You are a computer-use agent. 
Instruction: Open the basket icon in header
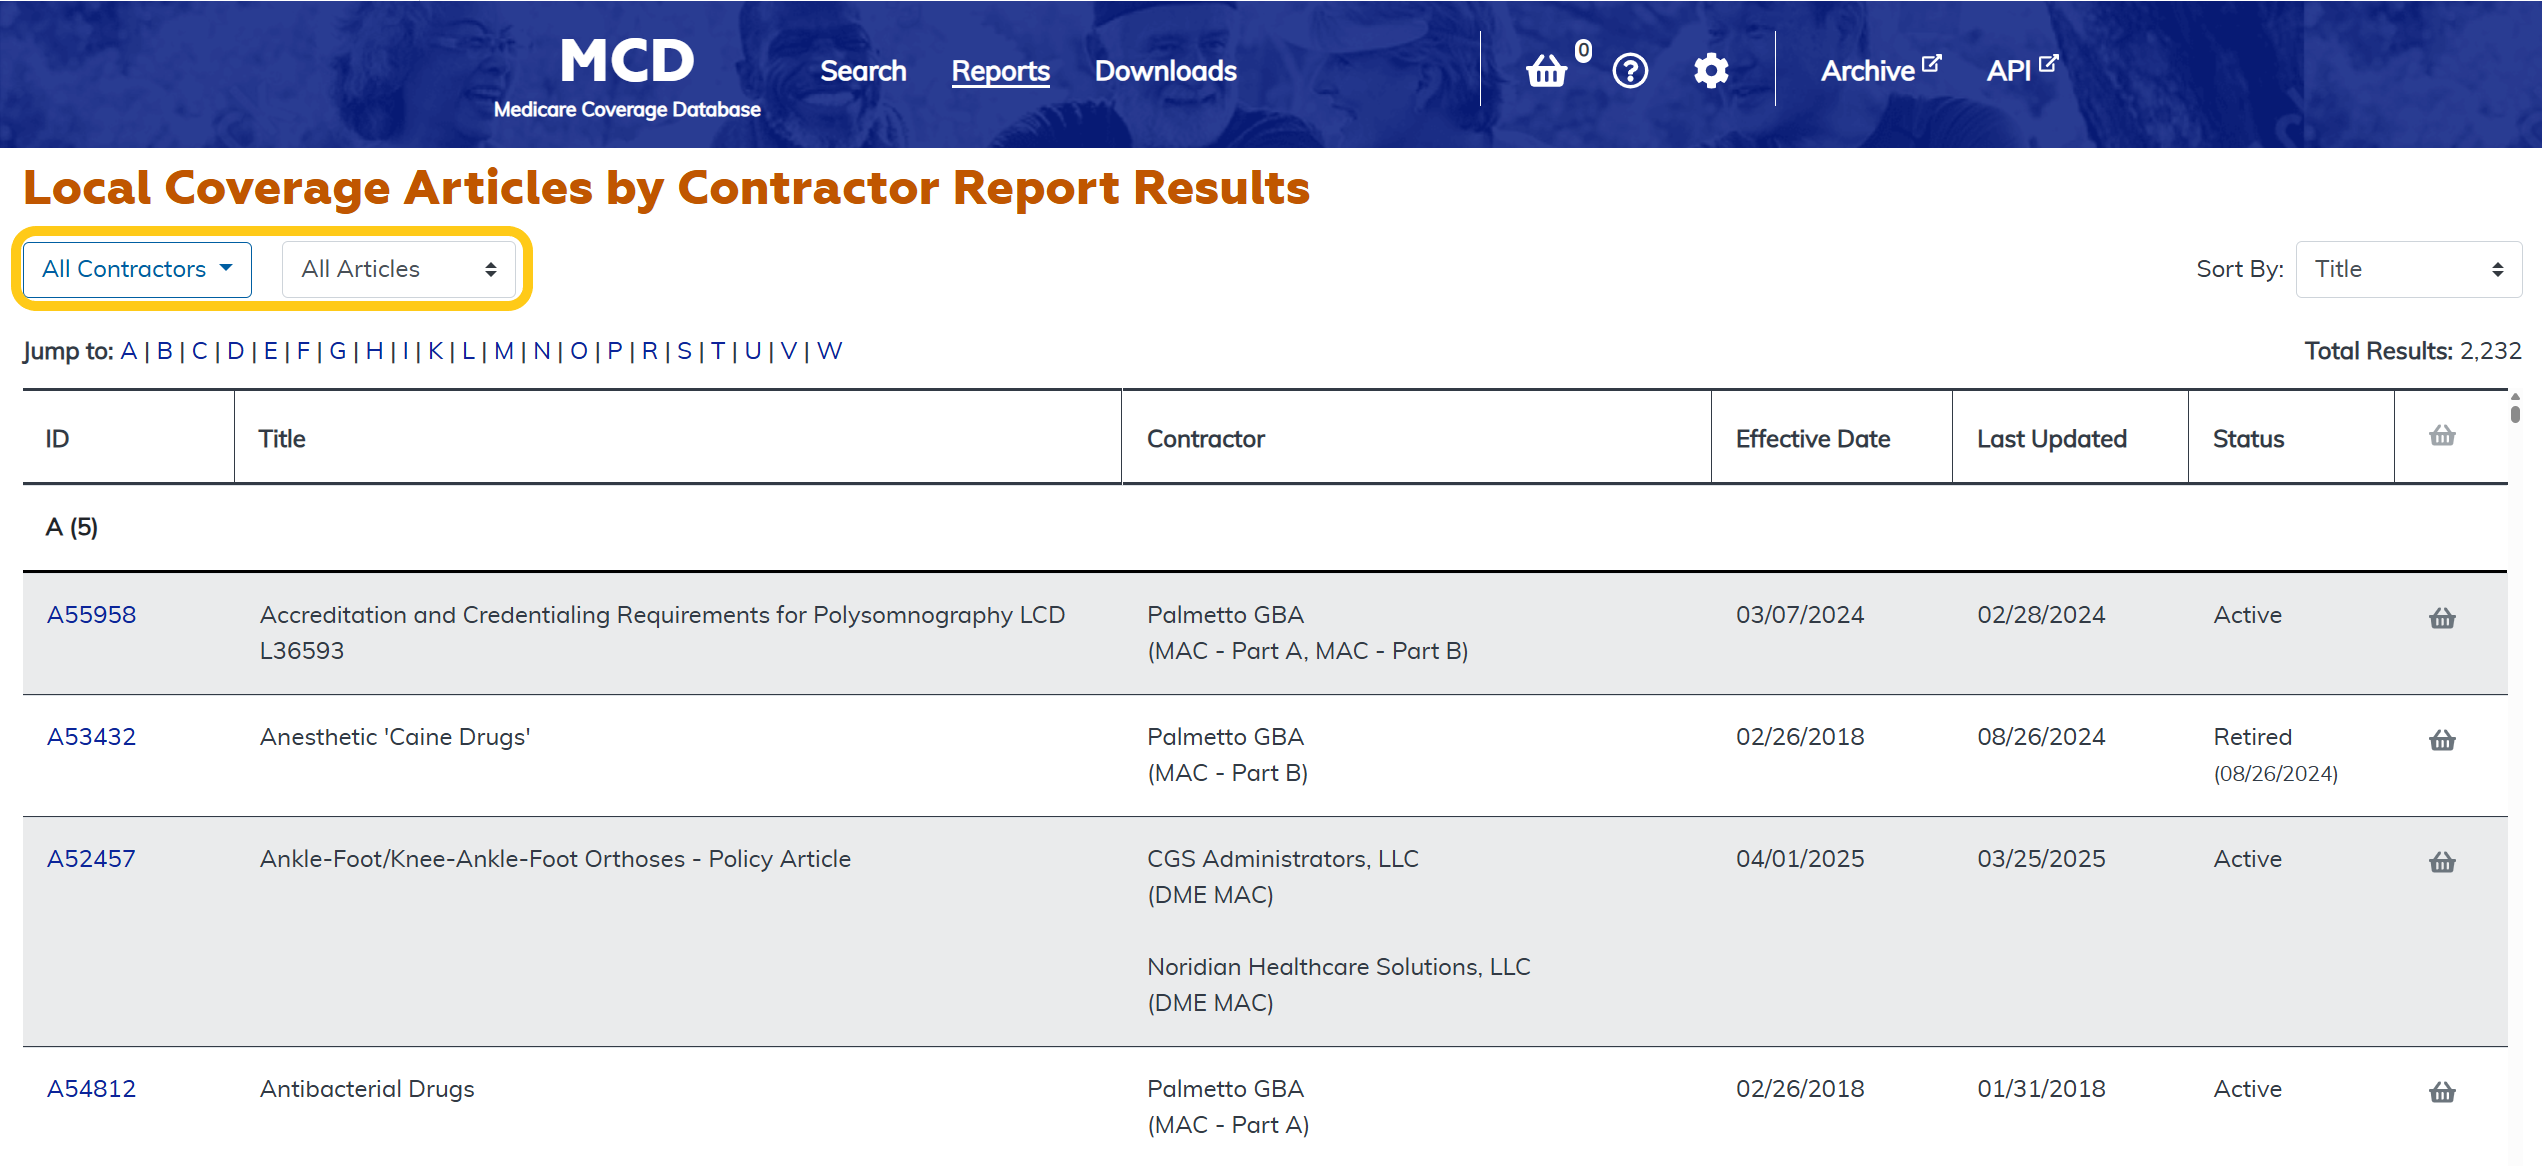pyautogui.click(x=1546, y=71)
